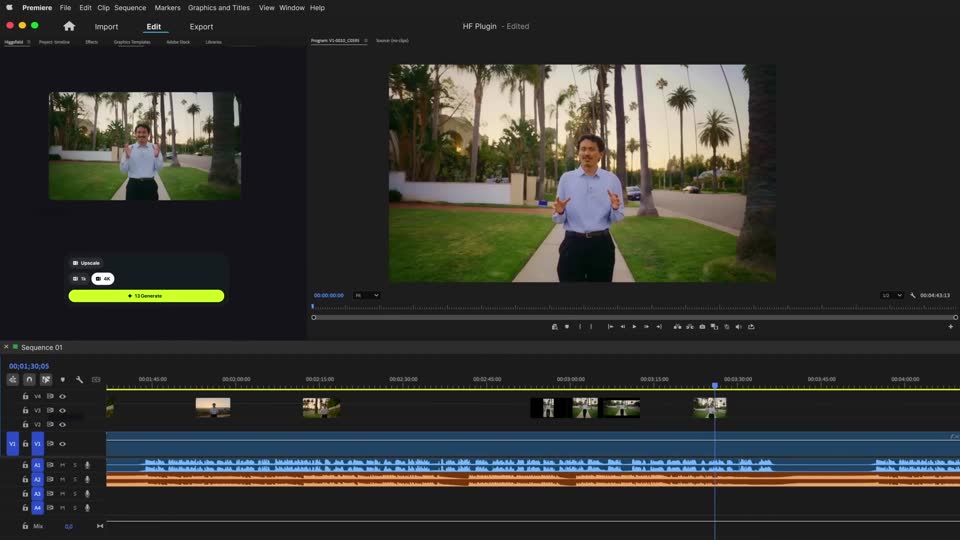Click the Program monitor zoom scroll bar
The height and width of the screenshot is (540, 960).
634,317
